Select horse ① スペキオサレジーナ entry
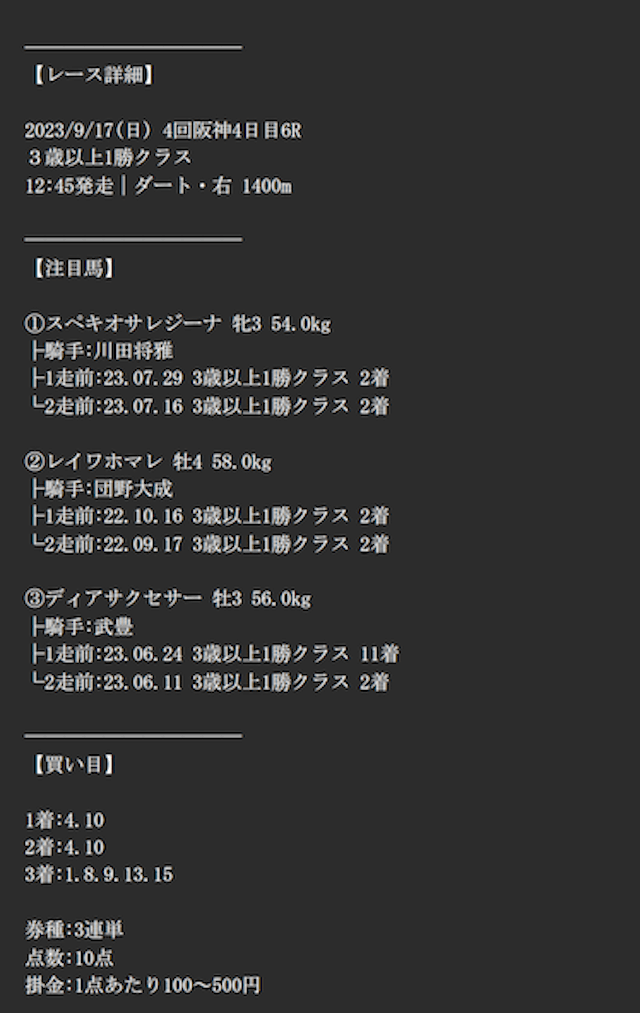640x1013 pixels. pyautogui.click(x=178, y=324)
